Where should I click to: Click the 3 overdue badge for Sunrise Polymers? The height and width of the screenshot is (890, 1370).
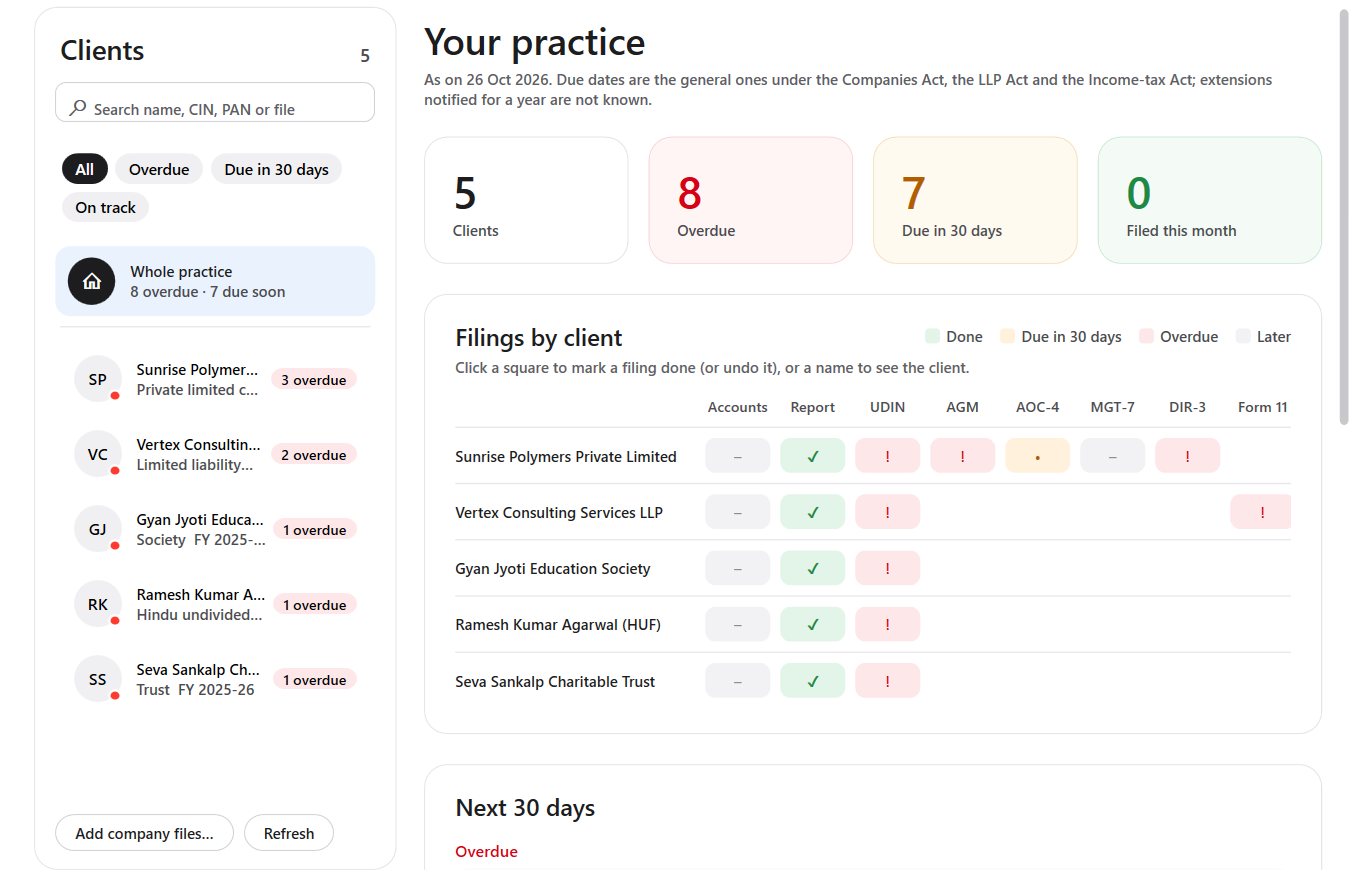(x=314, y=380)
